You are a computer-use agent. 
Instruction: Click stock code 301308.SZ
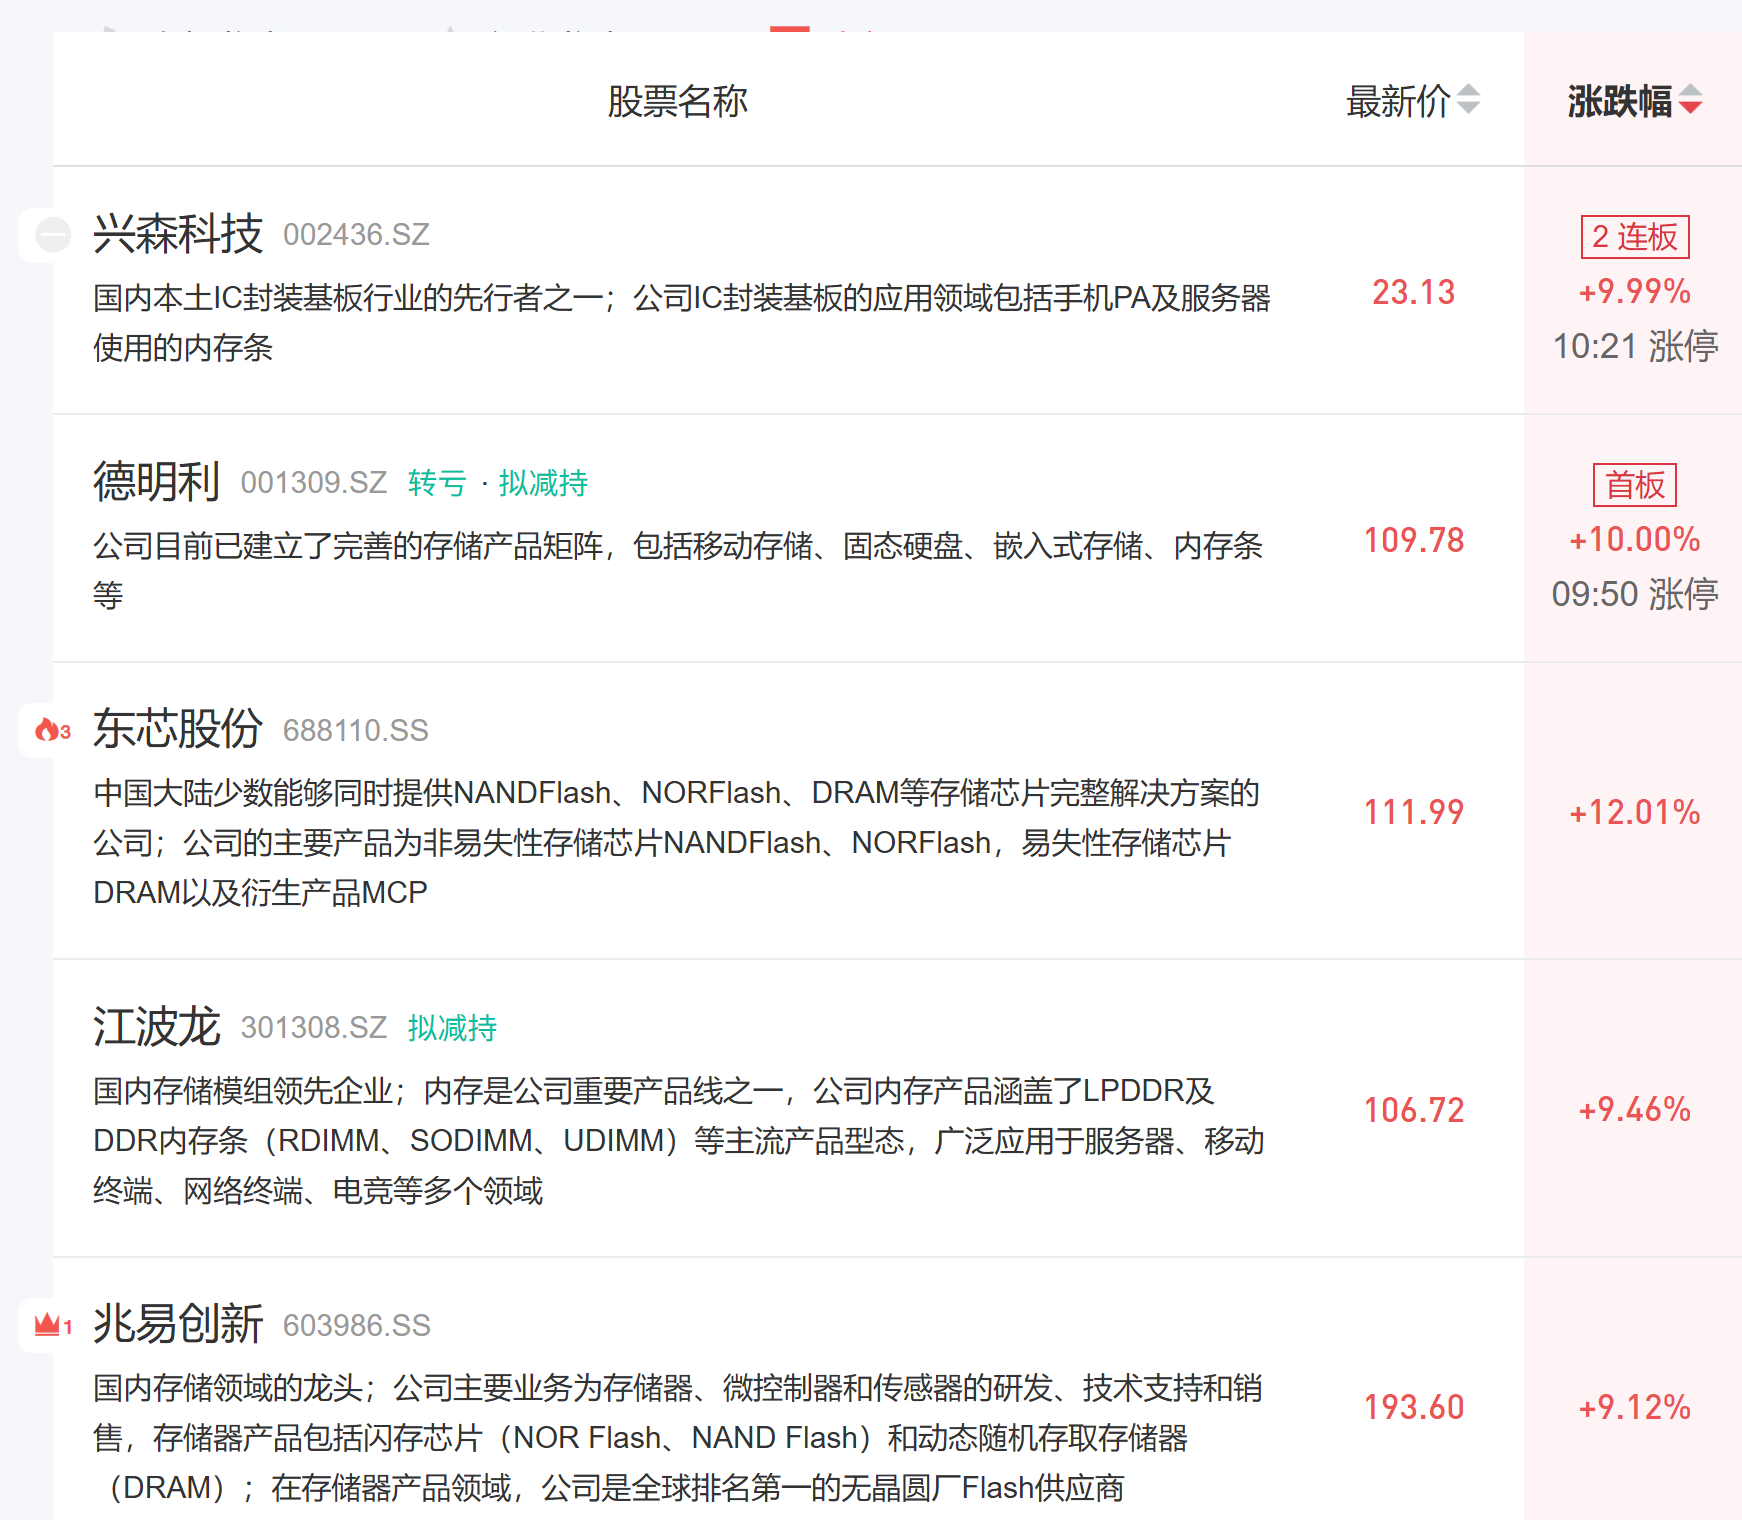coord(314,1028)
